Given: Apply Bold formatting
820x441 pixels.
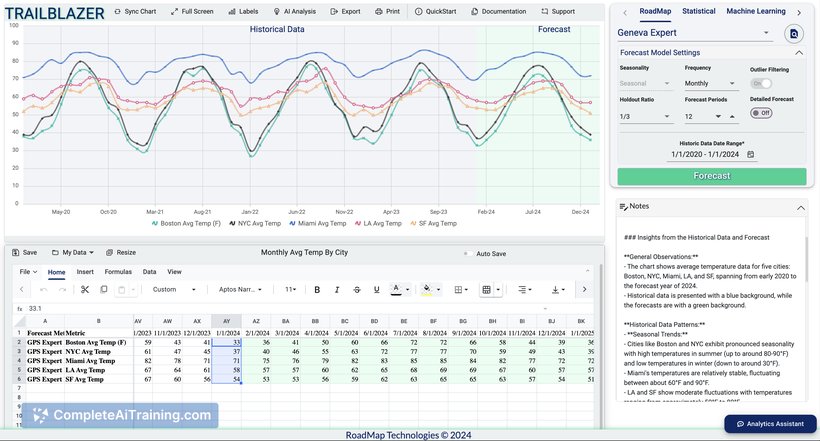Looking at the screenshot, I should click(317, 289).
